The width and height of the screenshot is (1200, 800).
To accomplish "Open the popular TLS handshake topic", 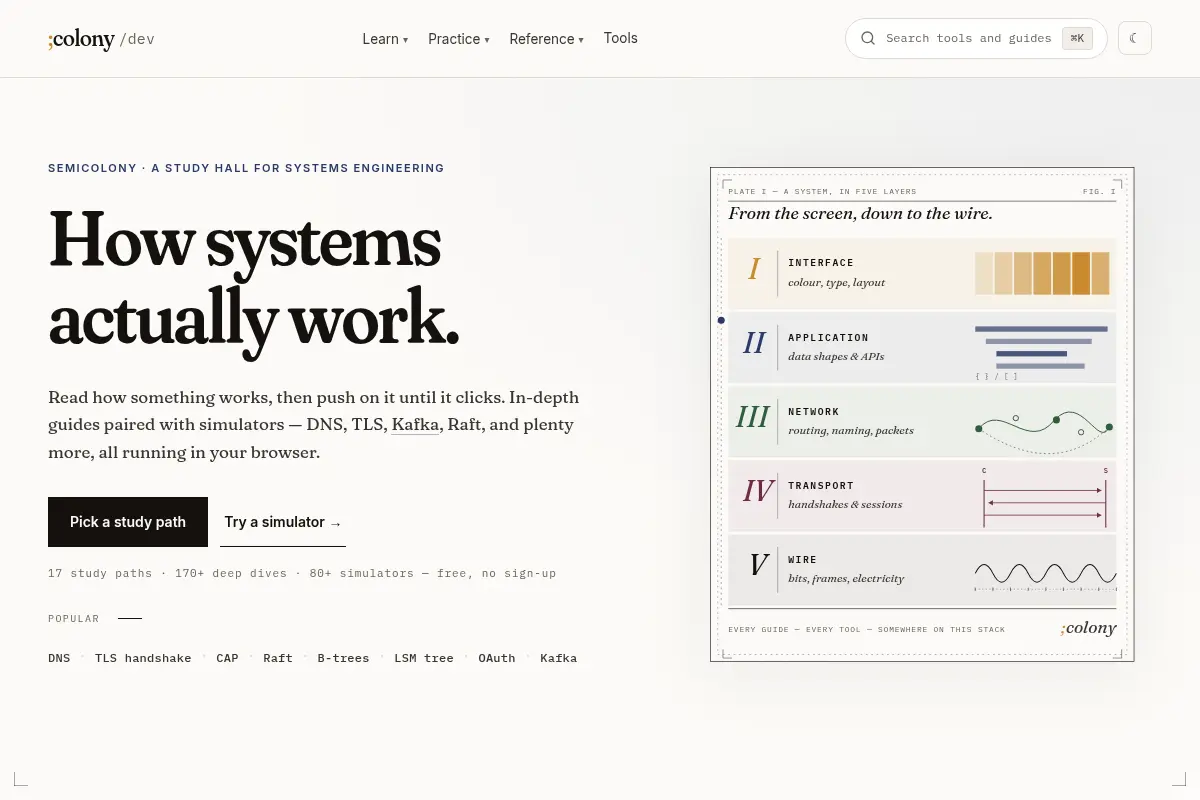I will 143,658.
